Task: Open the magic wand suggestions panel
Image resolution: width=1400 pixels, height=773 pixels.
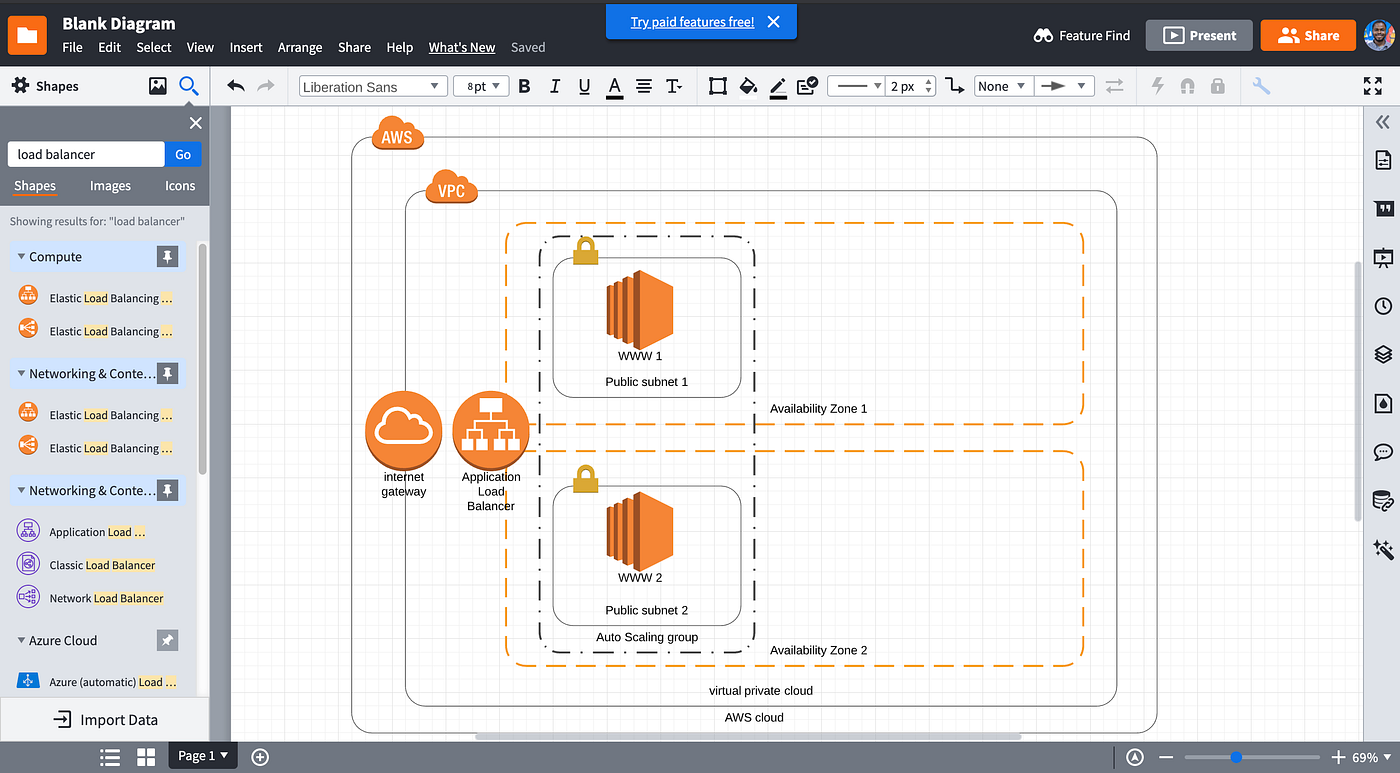Action: coord(1382,549)
